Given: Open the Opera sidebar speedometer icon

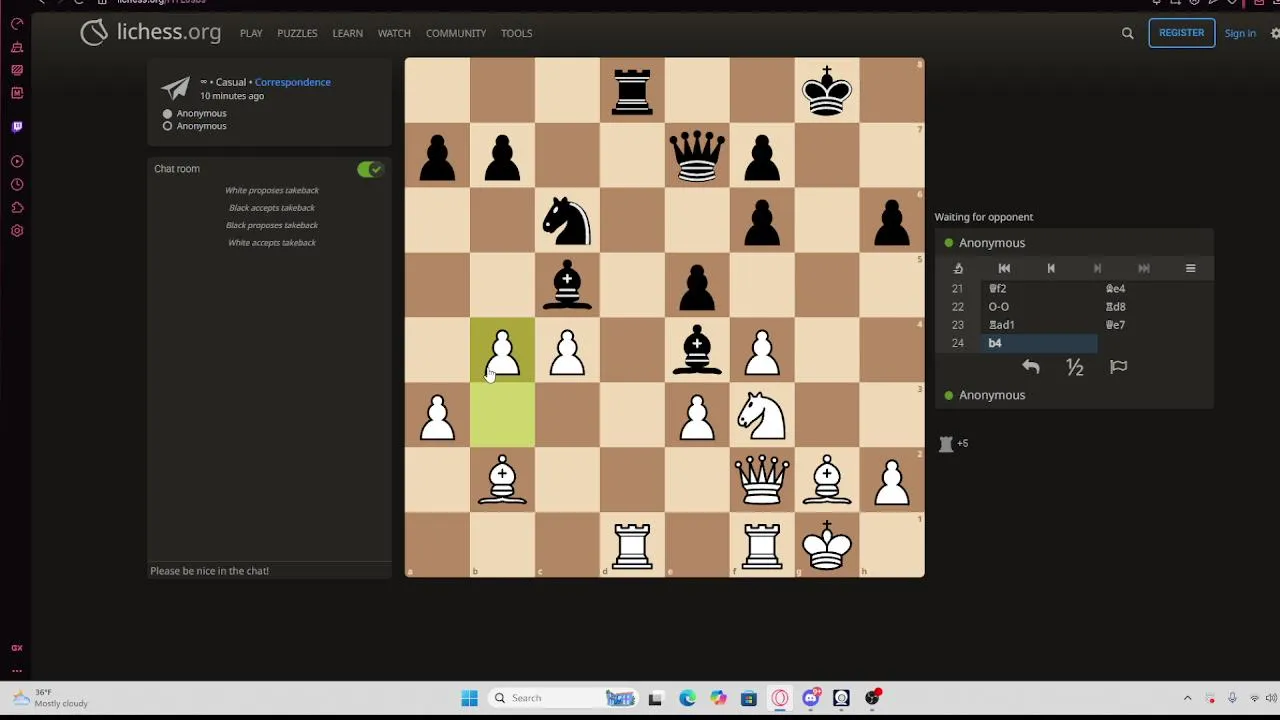Looking at the screenshot, I should 17,24.
